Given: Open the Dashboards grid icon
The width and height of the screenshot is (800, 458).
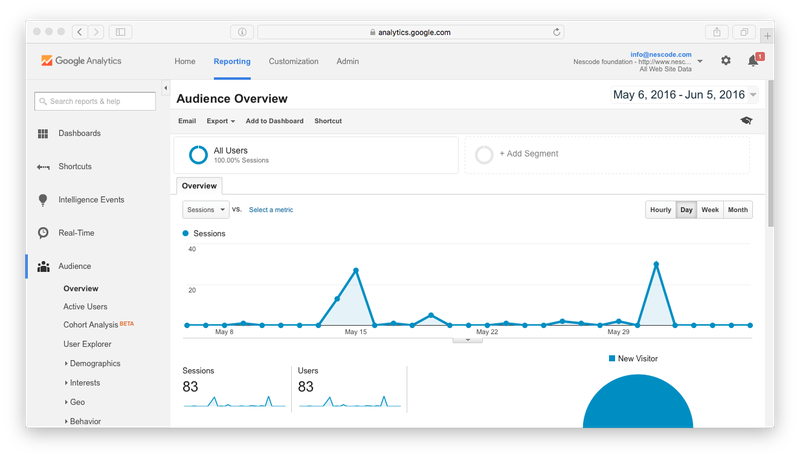Looking at the screenshot, I should pyautogui.click(x=43, y=134).
